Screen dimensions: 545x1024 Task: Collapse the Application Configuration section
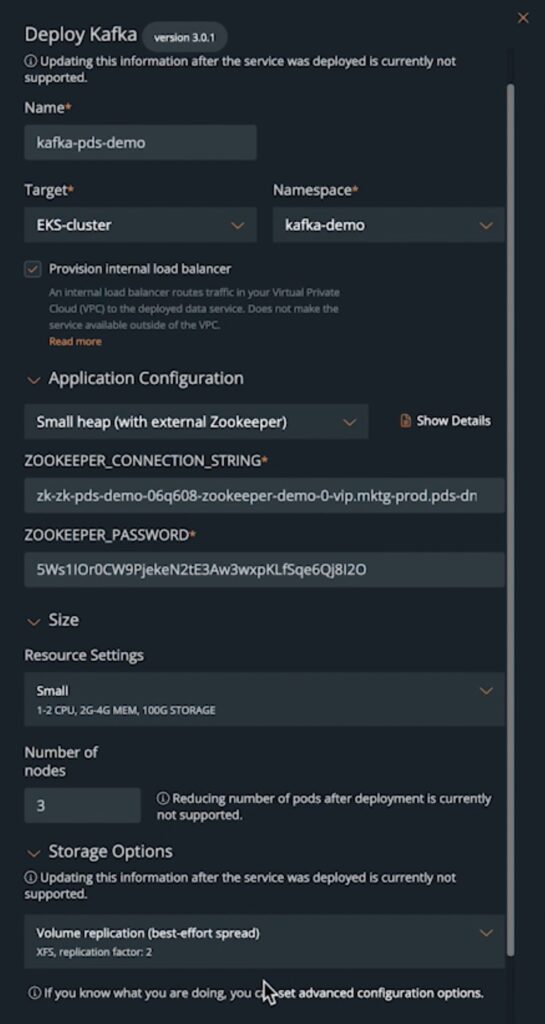tap(33, 380)
